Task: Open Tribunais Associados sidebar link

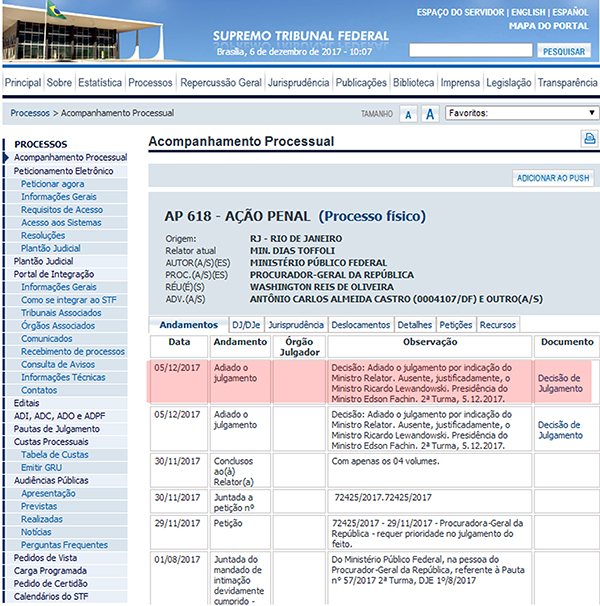Action: (x=61, y=313)
